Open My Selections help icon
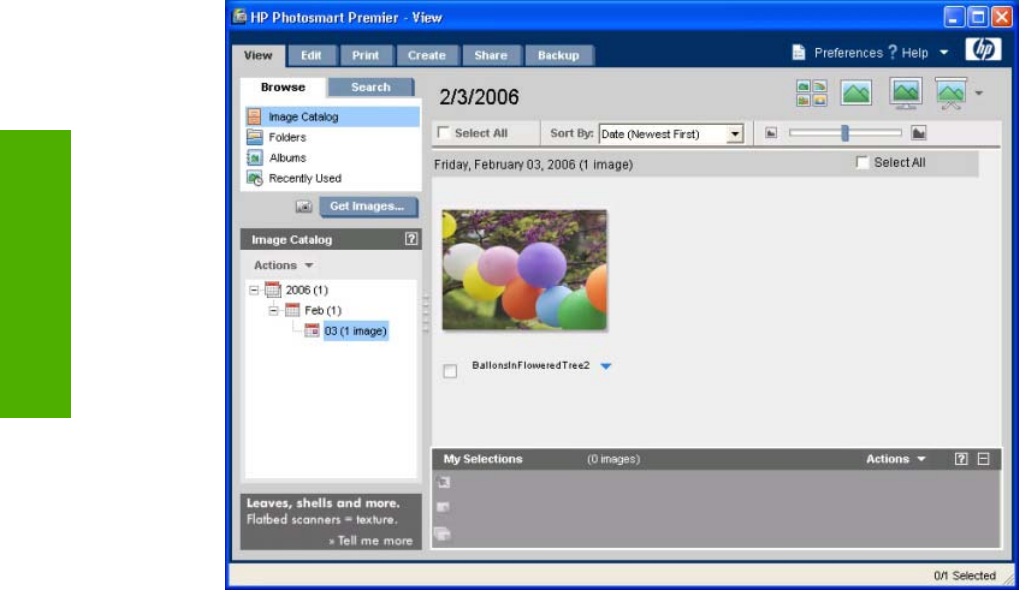 (961, 459)
